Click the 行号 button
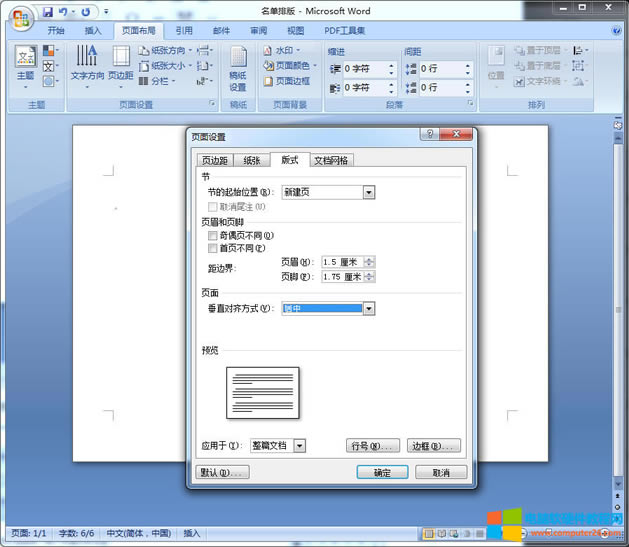Image resolution: width=629 pixels, height=547 pixels. pyautogui.click(x=374, y=445)
